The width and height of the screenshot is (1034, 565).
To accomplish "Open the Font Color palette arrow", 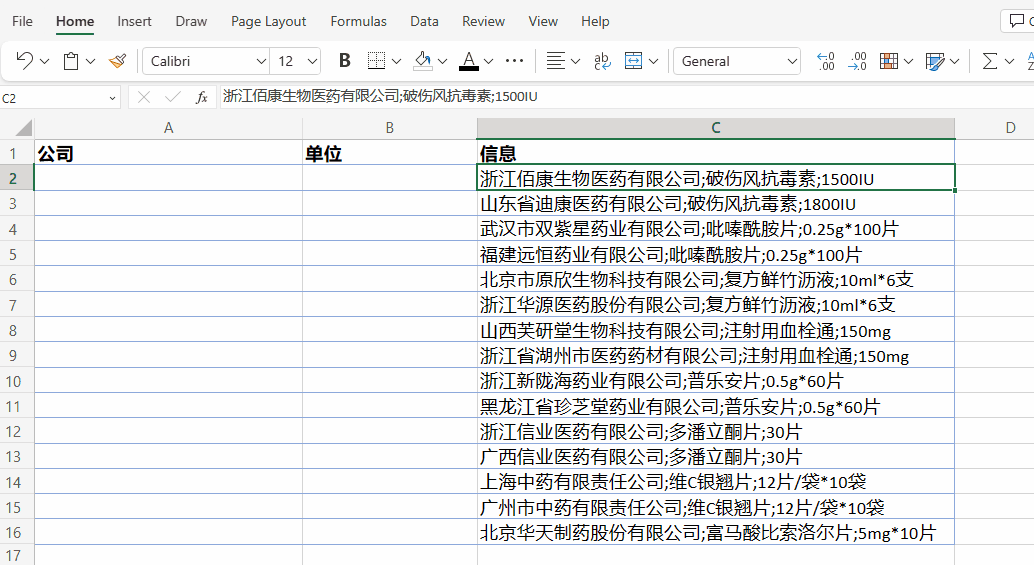I will click(x=489, y=61).
